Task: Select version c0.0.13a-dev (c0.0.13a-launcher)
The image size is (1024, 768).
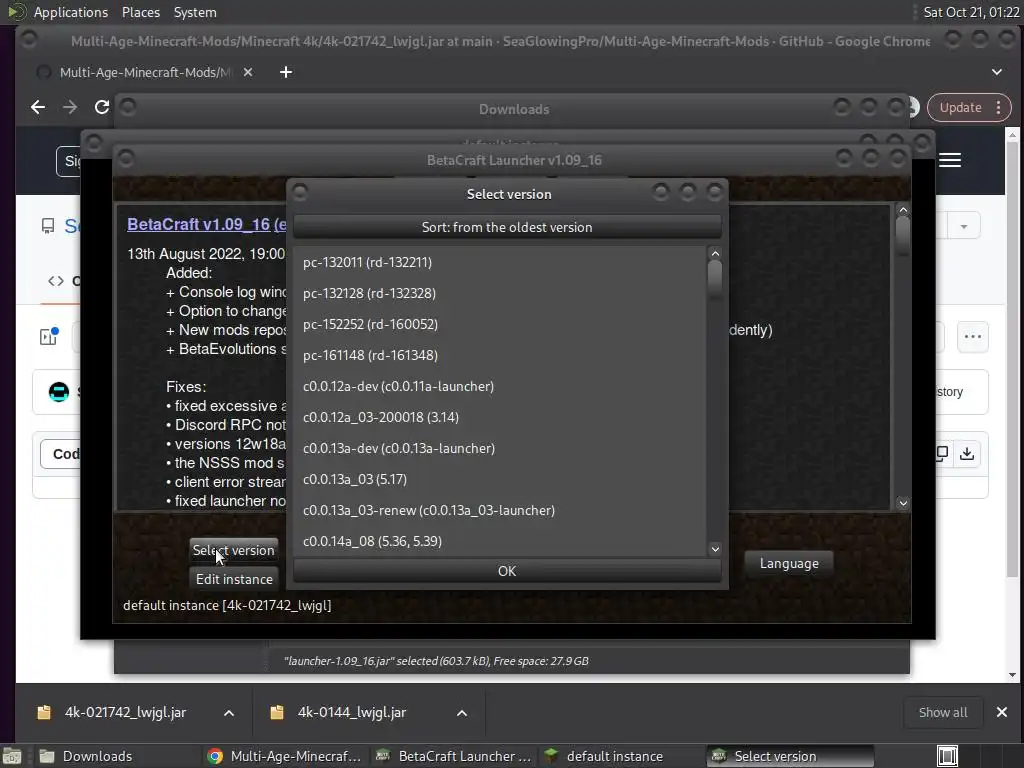Action: [500, 449]
